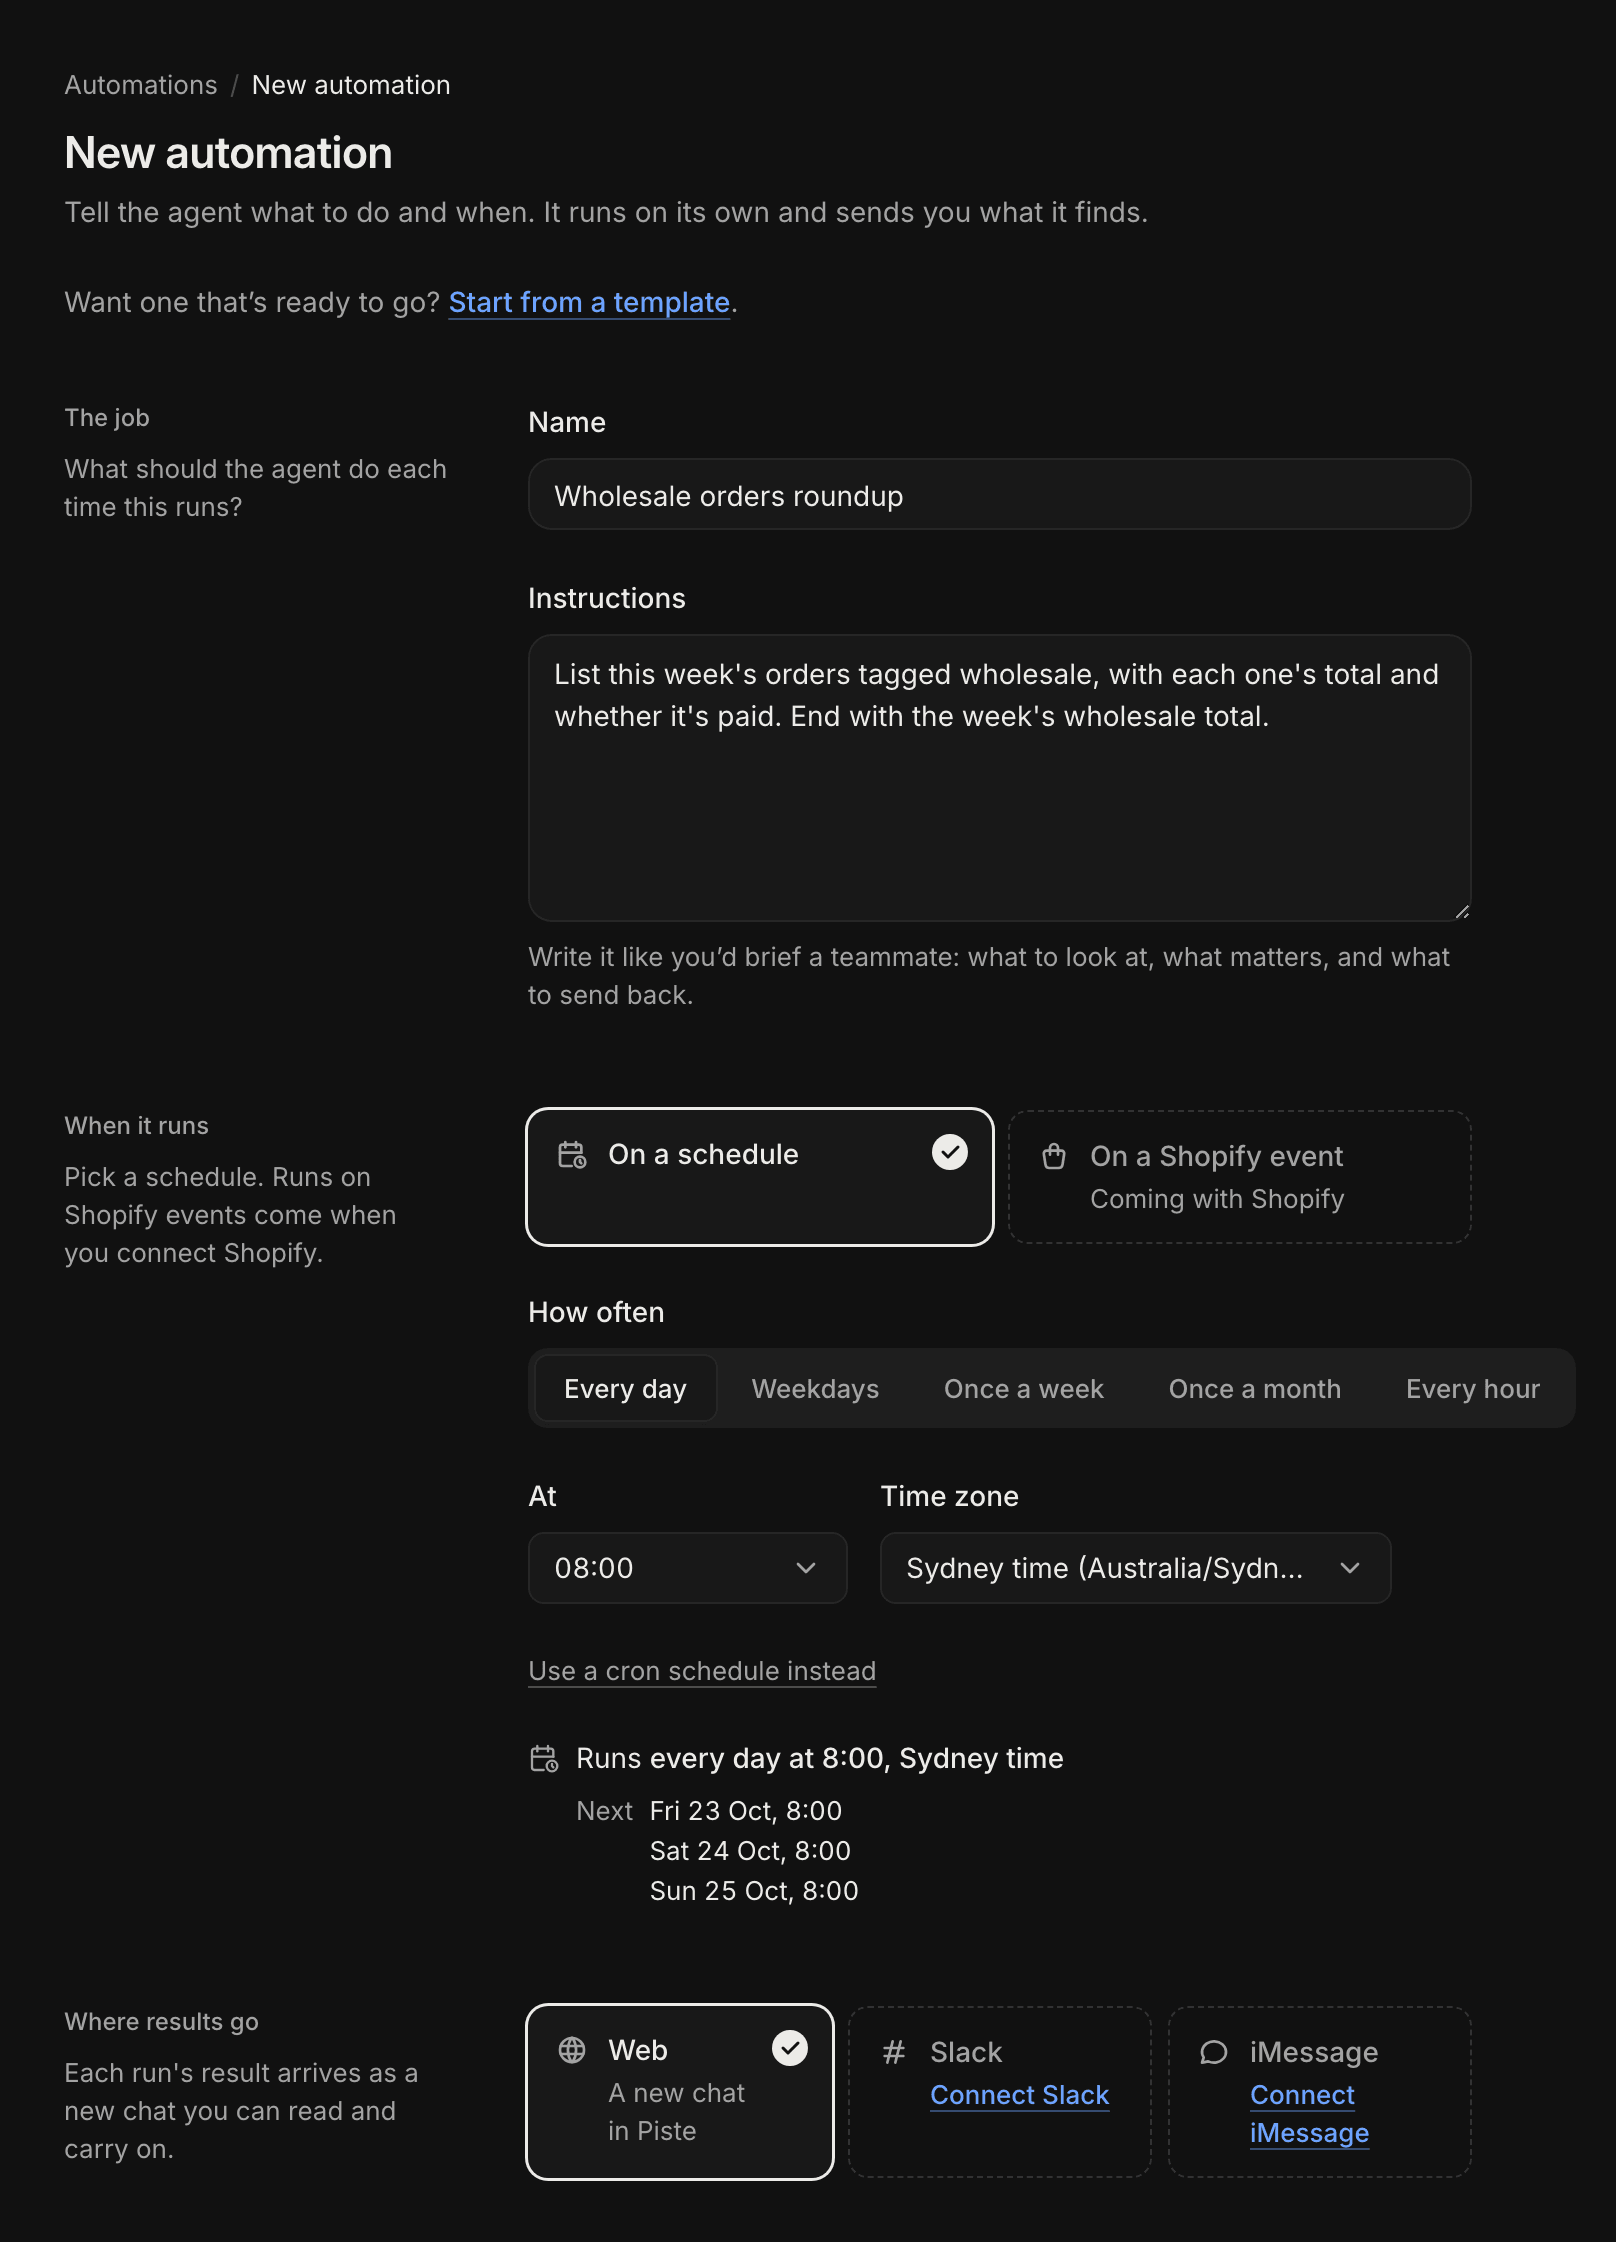The width and height of the screenshot is (1616, 2242).
Task: Open the Start from a template link
Action: click(589, 302)
